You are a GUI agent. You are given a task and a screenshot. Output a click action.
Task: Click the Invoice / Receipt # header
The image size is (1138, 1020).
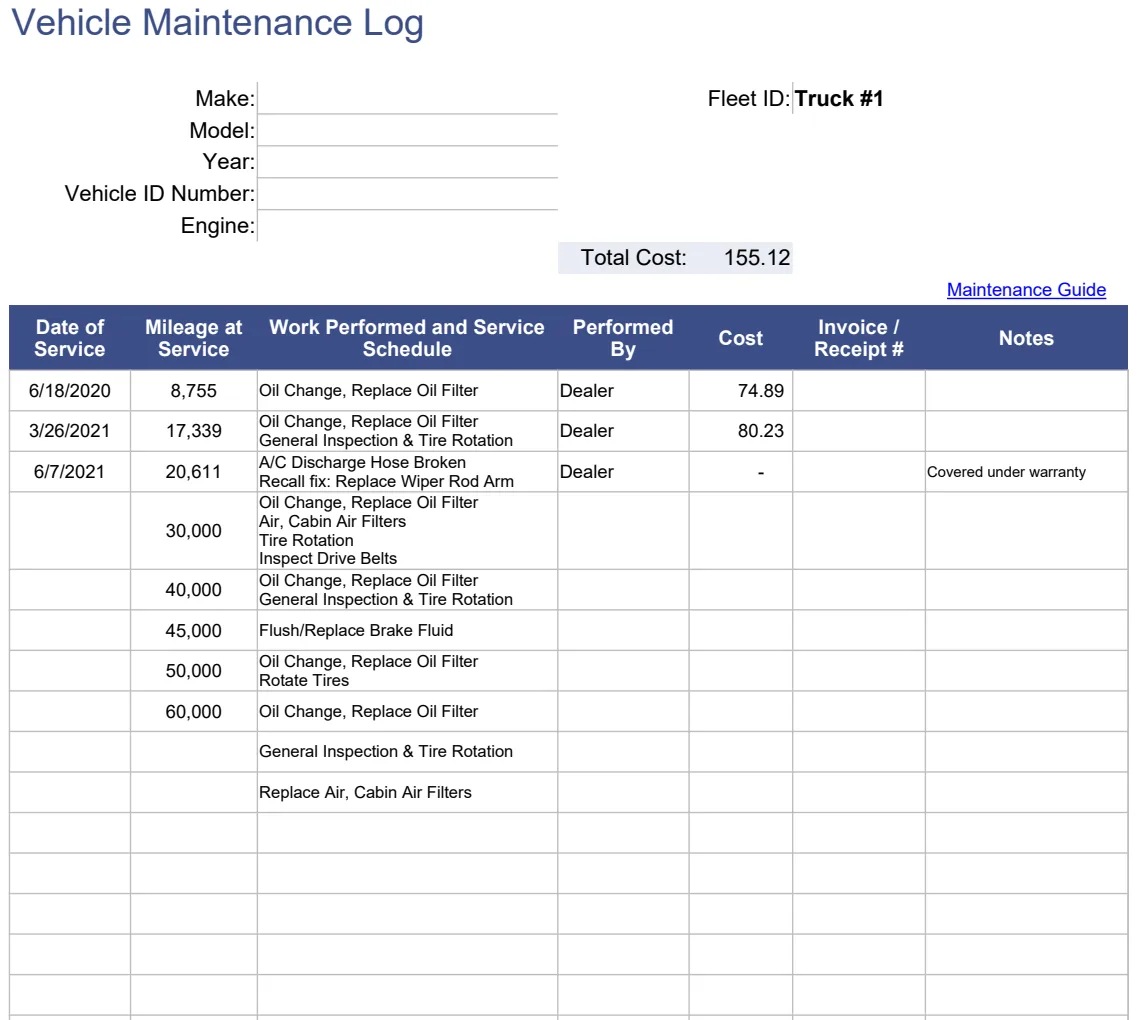tap(859, 338)
